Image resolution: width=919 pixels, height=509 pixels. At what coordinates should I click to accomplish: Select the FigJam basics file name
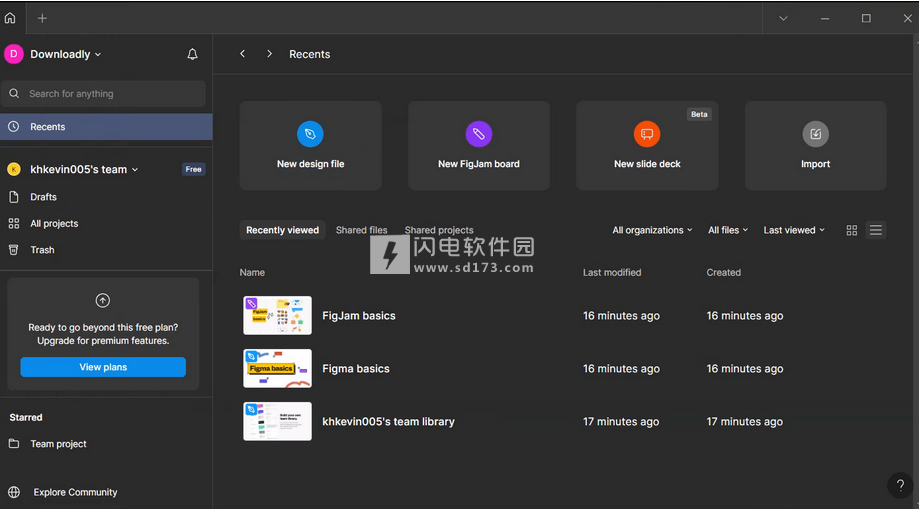click(x=359, y=315)
